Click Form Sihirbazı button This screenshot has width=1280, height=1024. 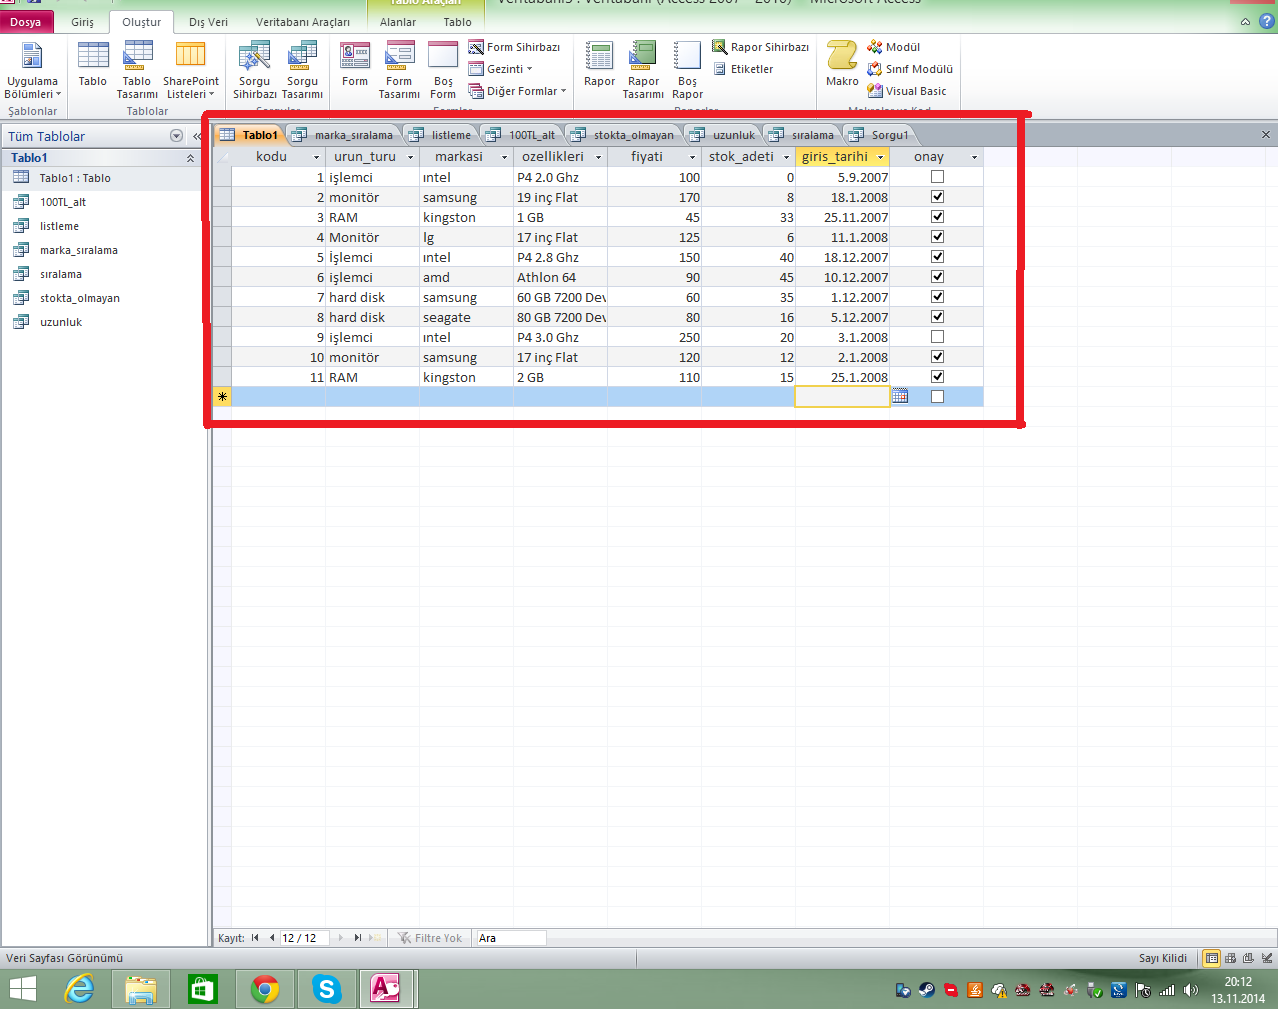pos(515,47)
